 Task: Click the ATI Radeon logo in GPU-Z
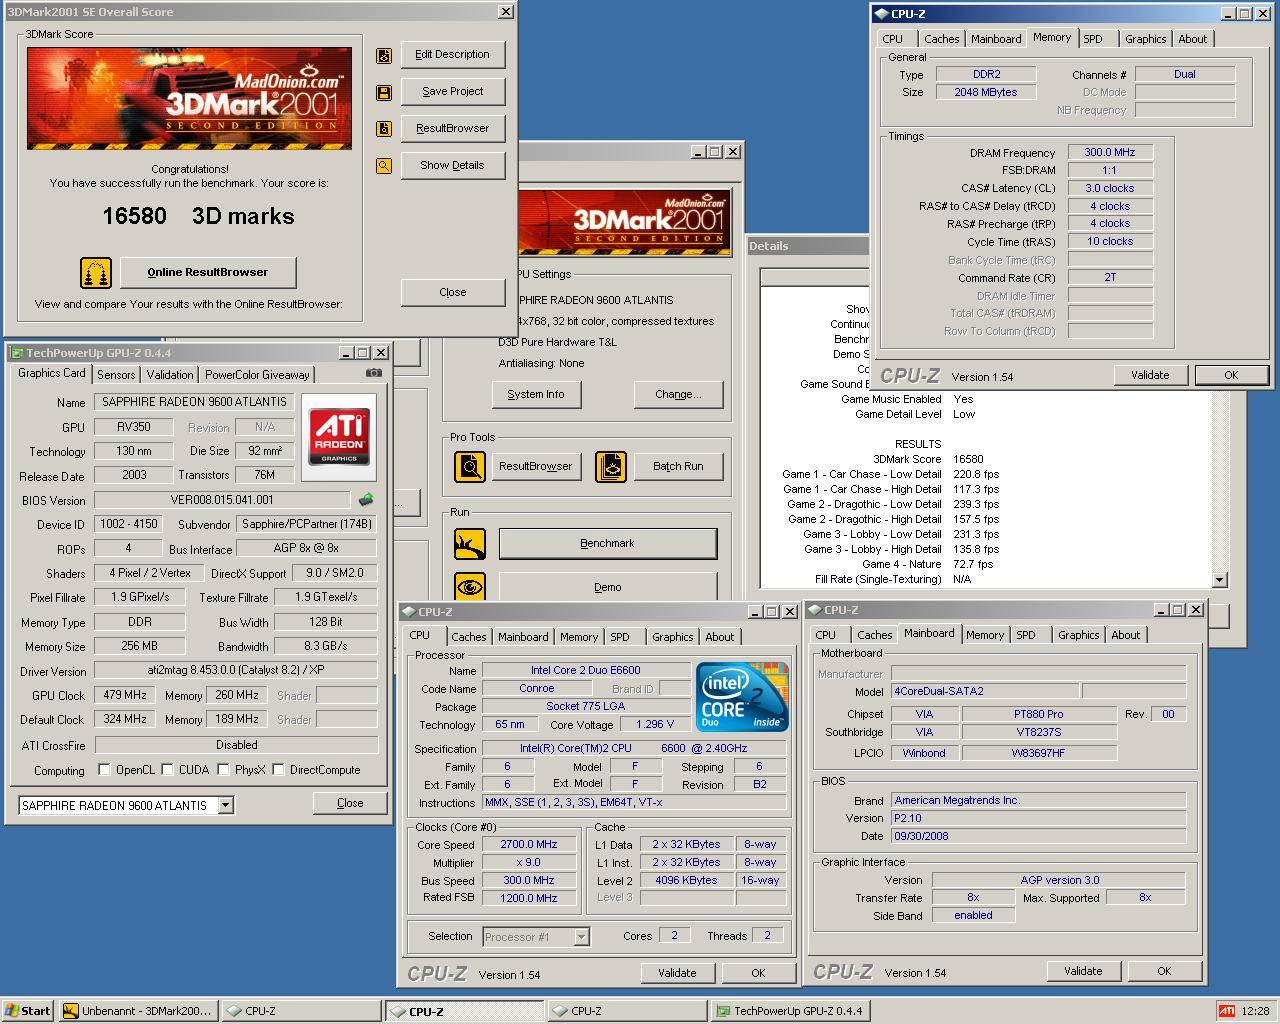coord(339,436)
